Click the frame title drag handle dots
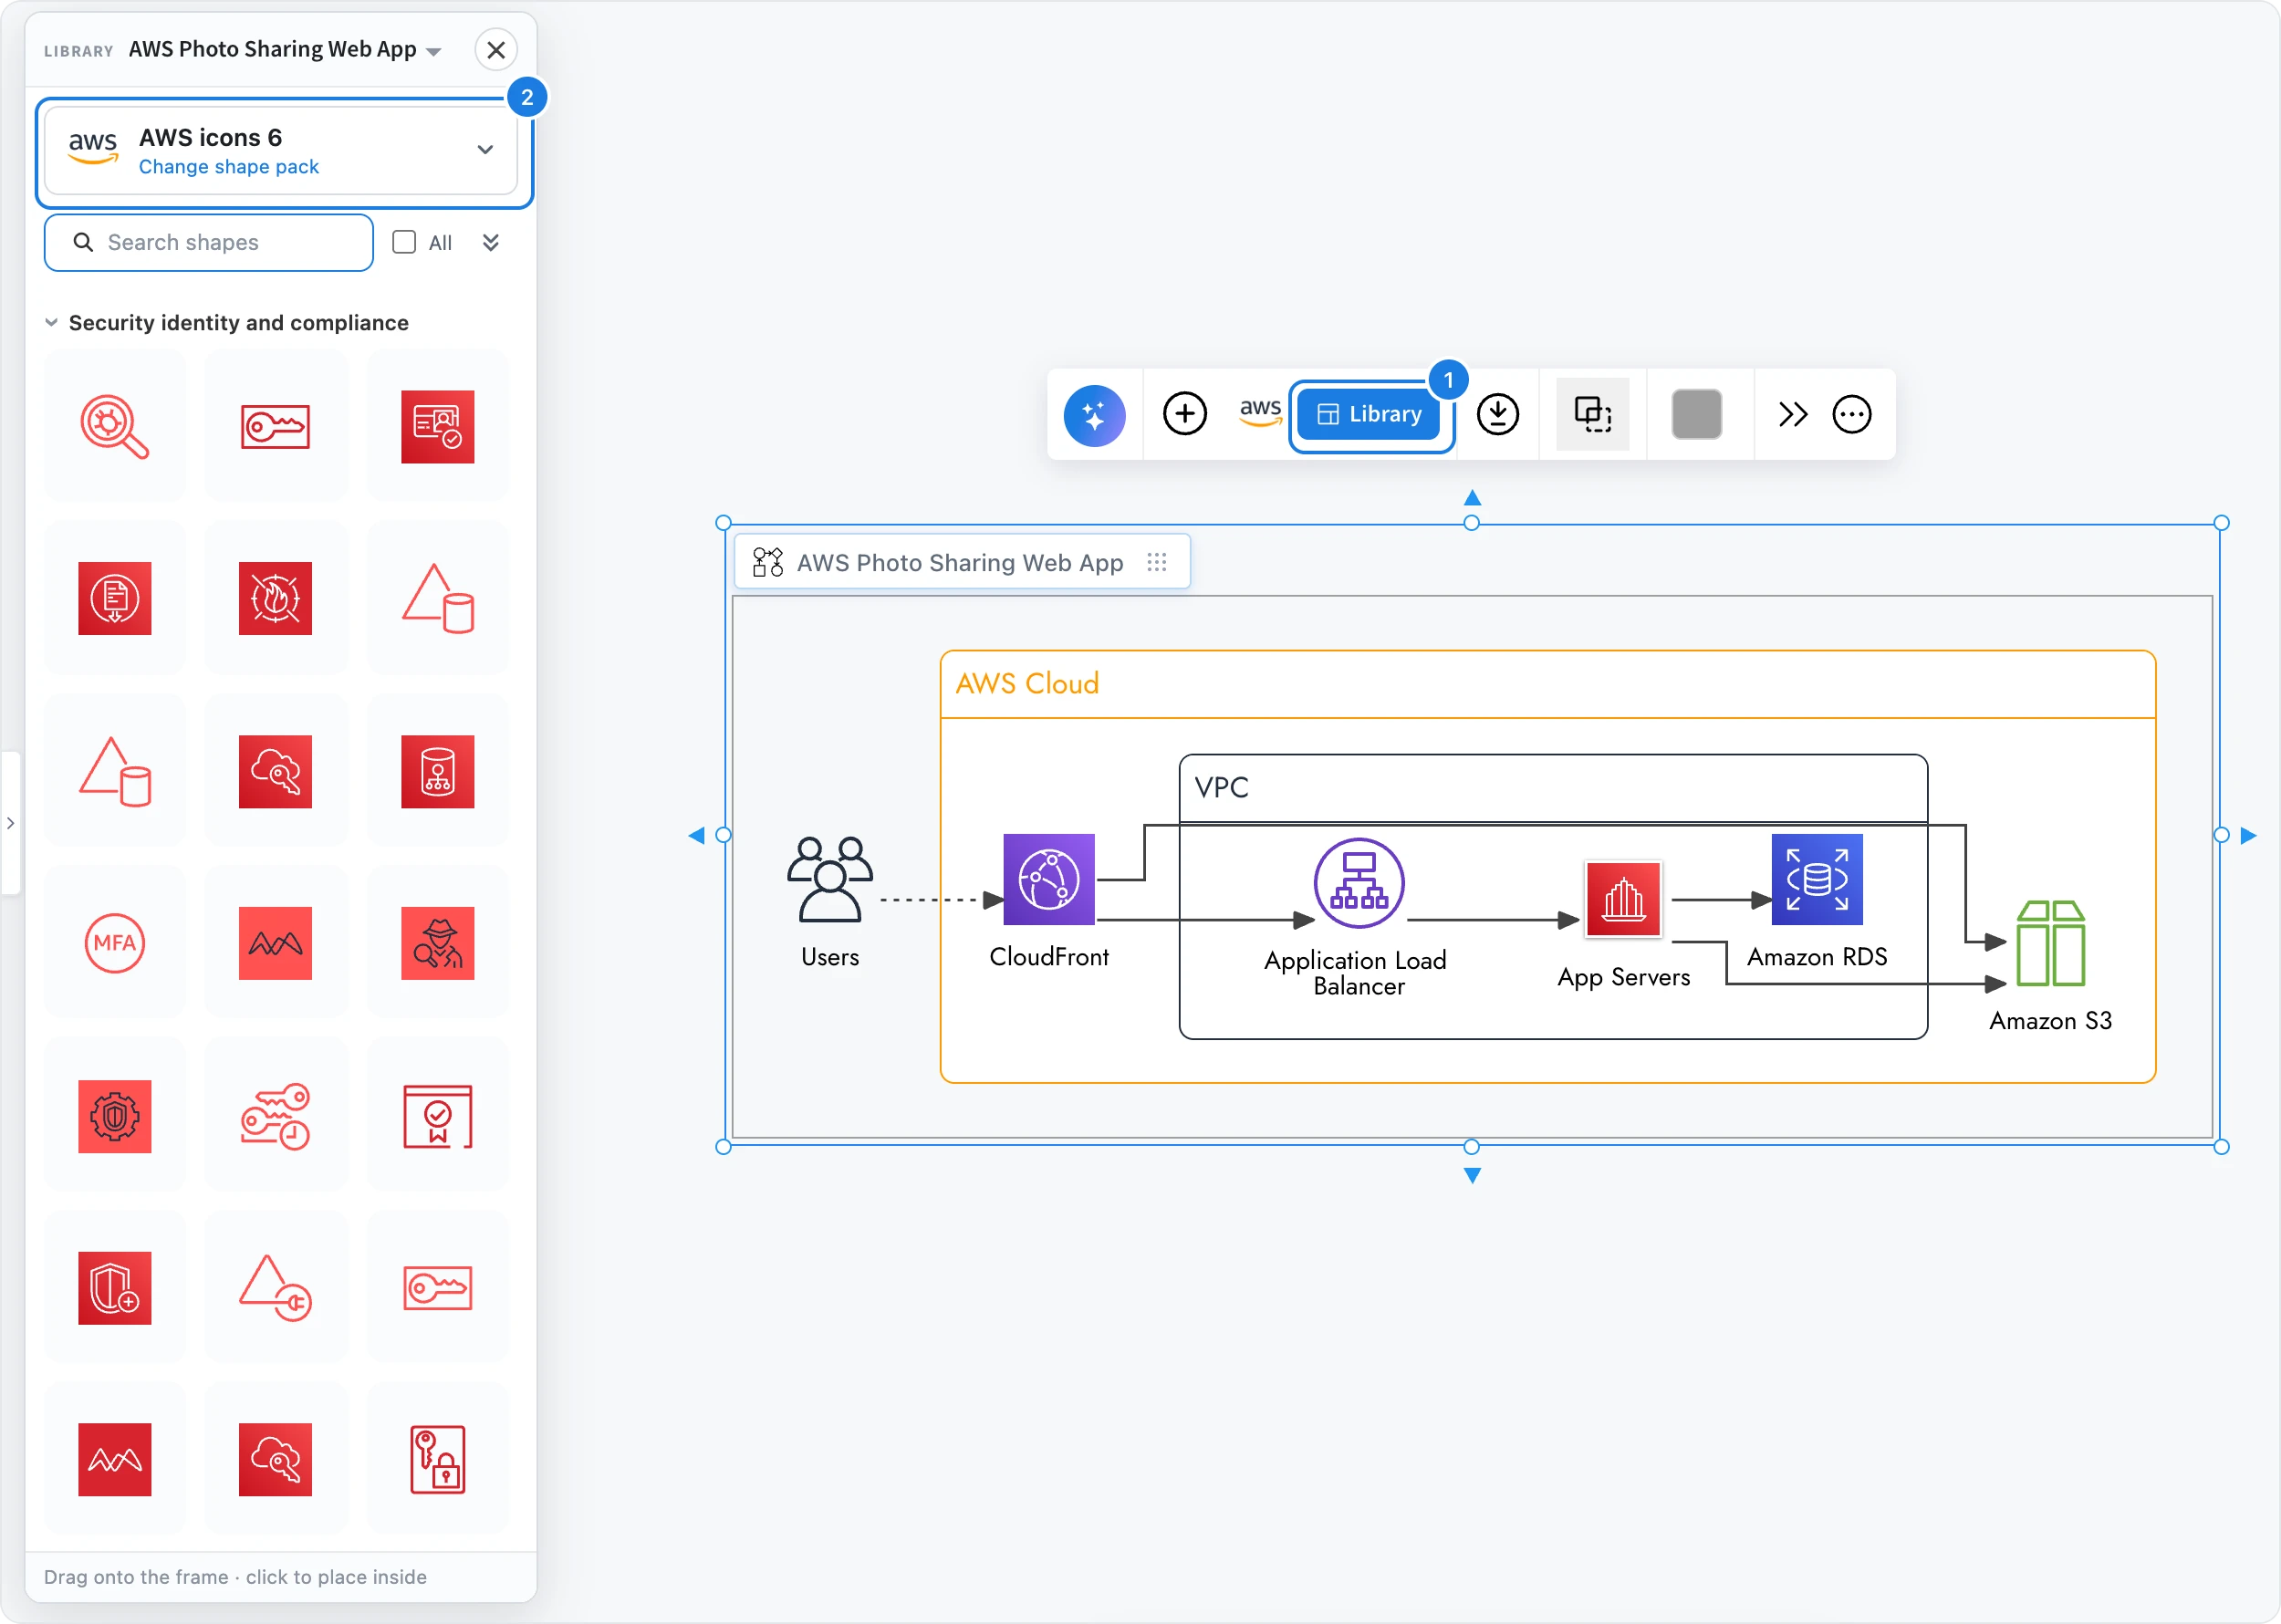2281x1624 pixels. (x=1157, y=562)
